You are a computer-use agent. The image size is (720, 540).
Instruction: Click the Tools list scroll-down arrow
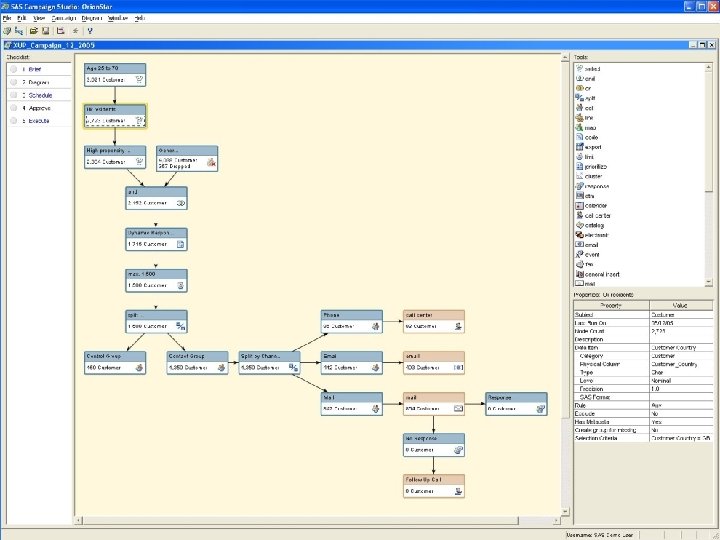709,283
